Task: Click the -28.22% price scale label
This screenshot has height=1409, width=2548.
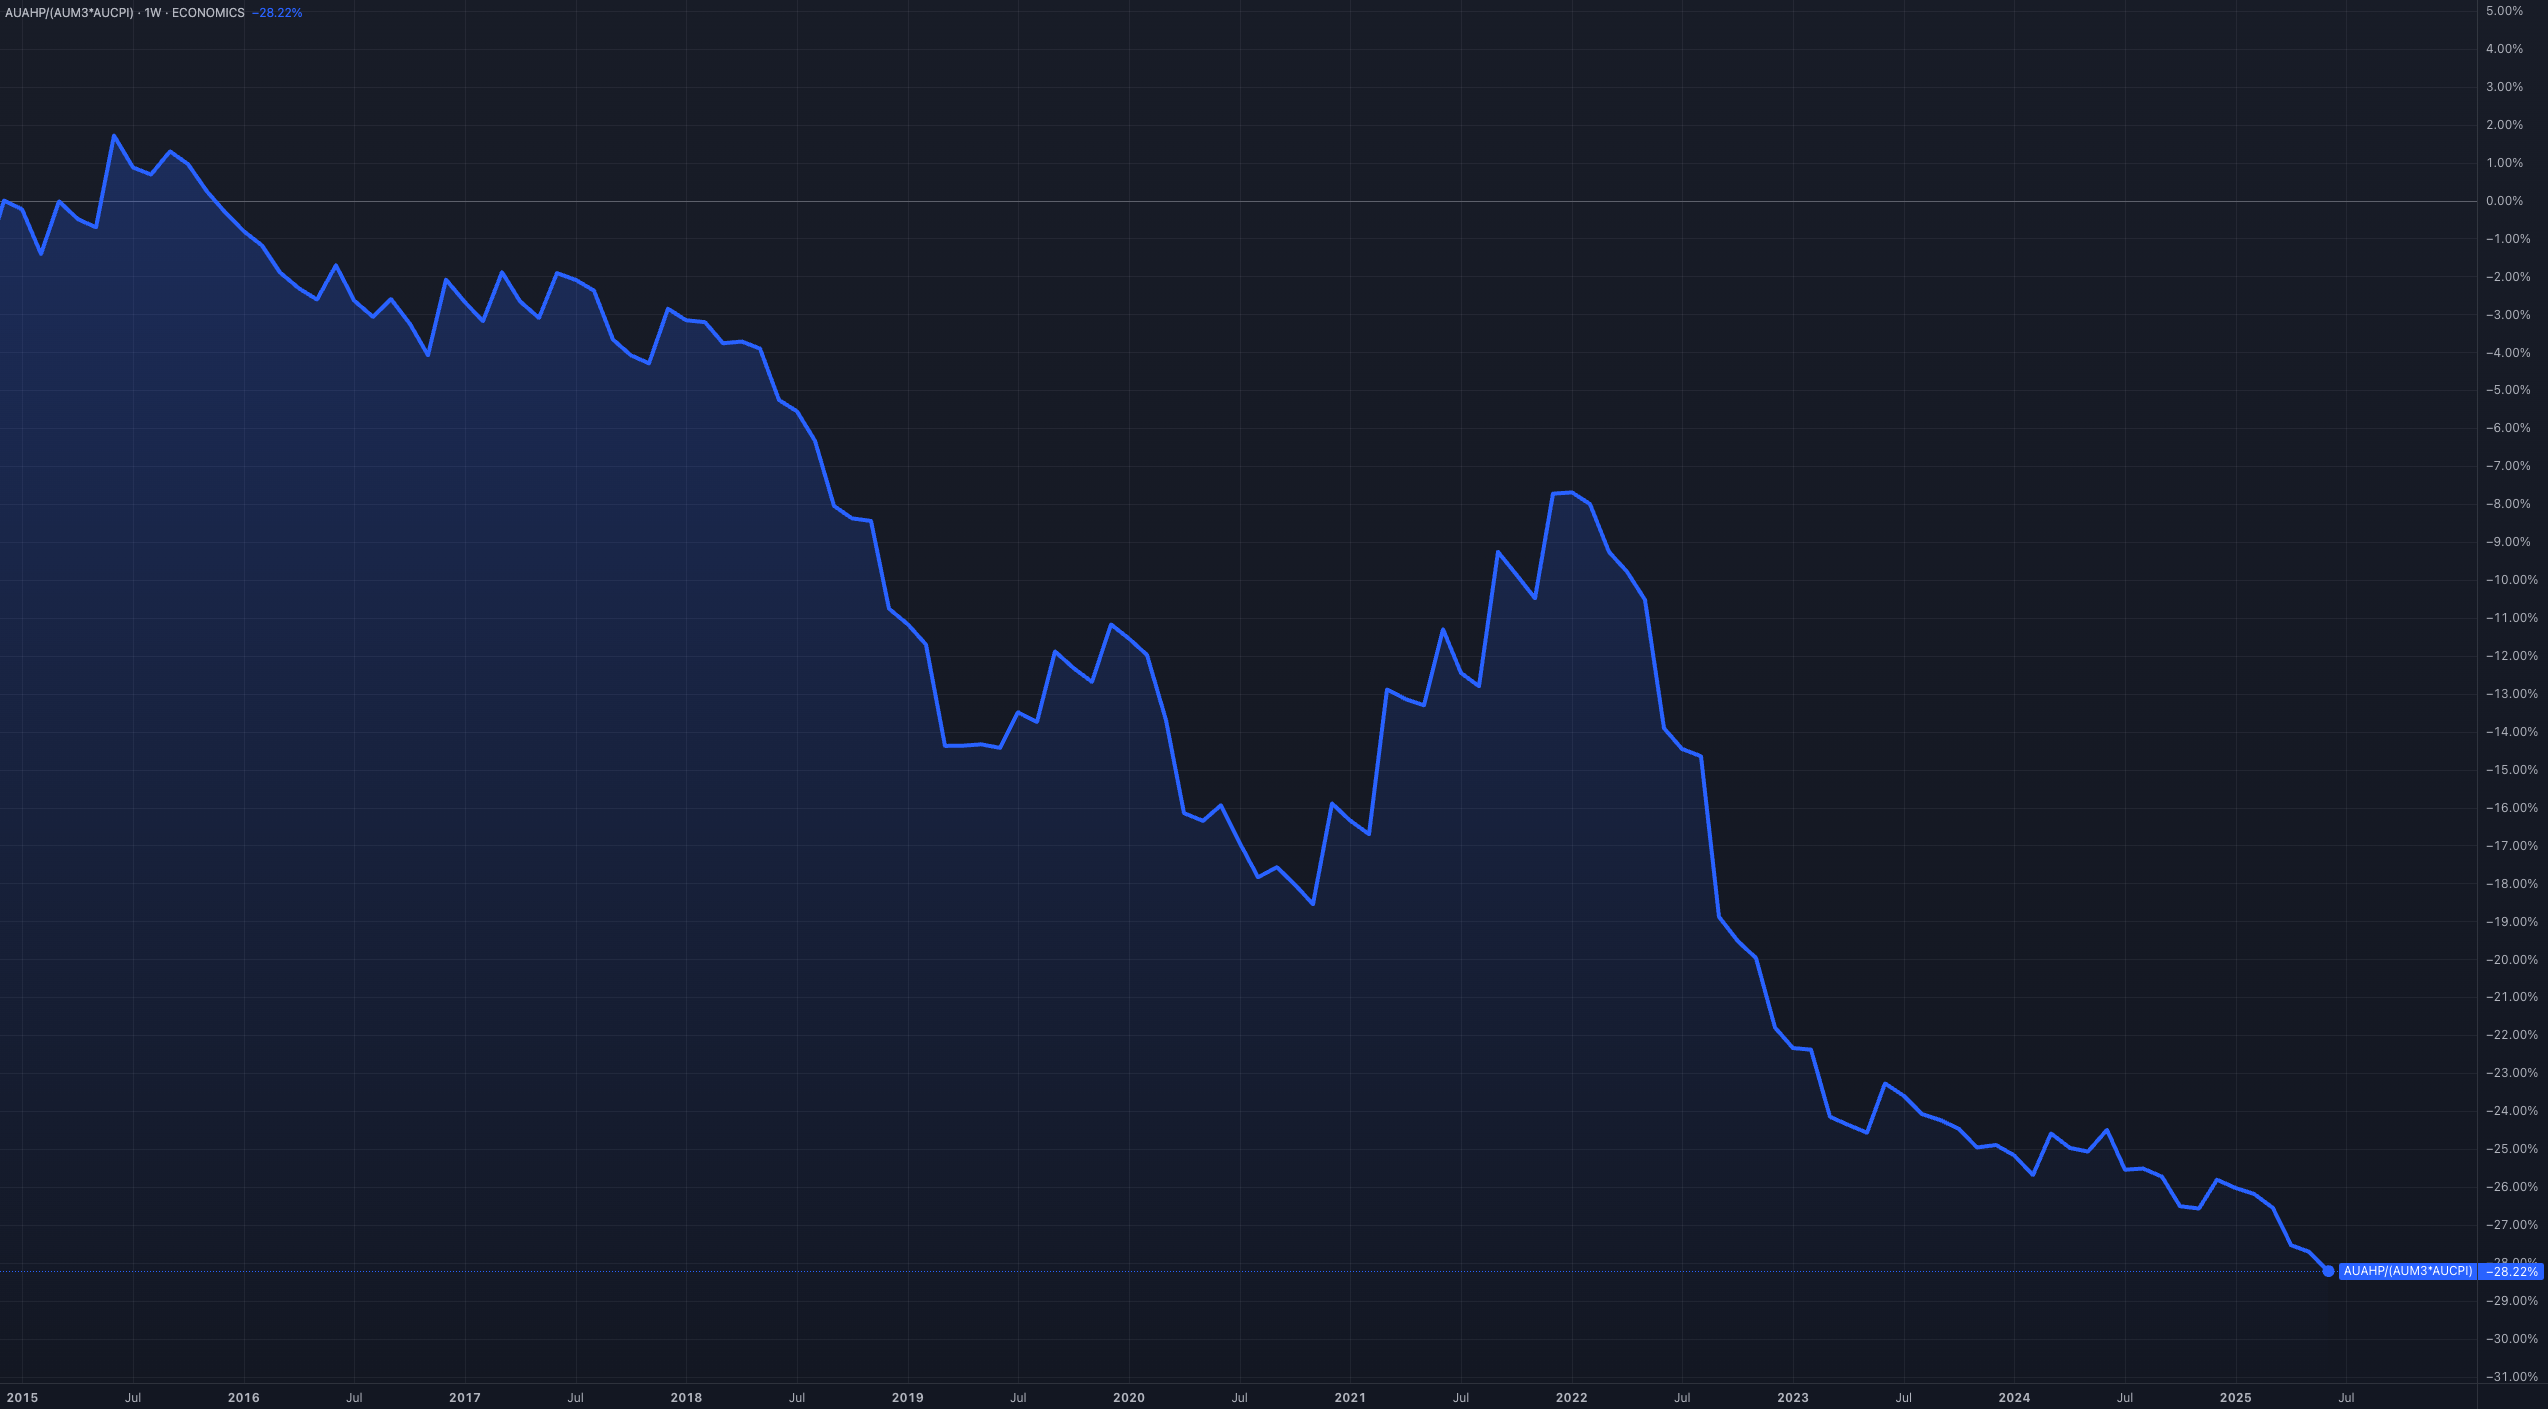Action: 2511,1272
